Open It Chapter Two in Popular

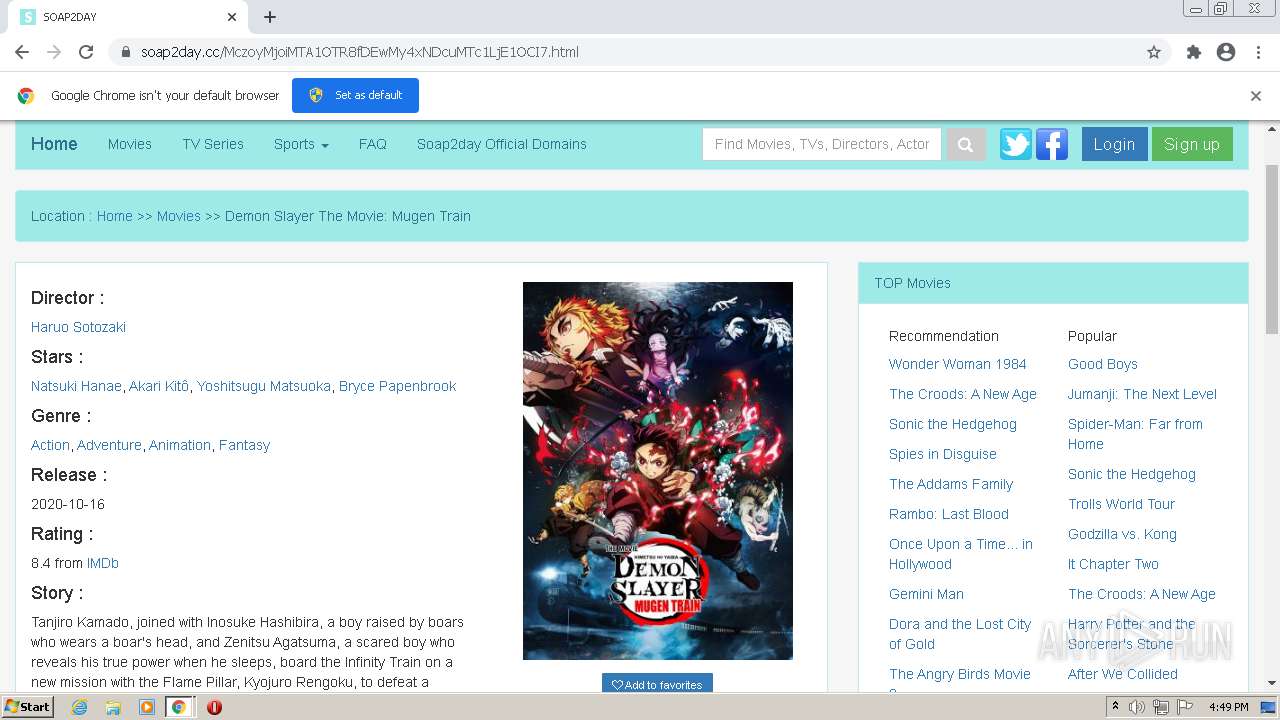(1113, 564)
